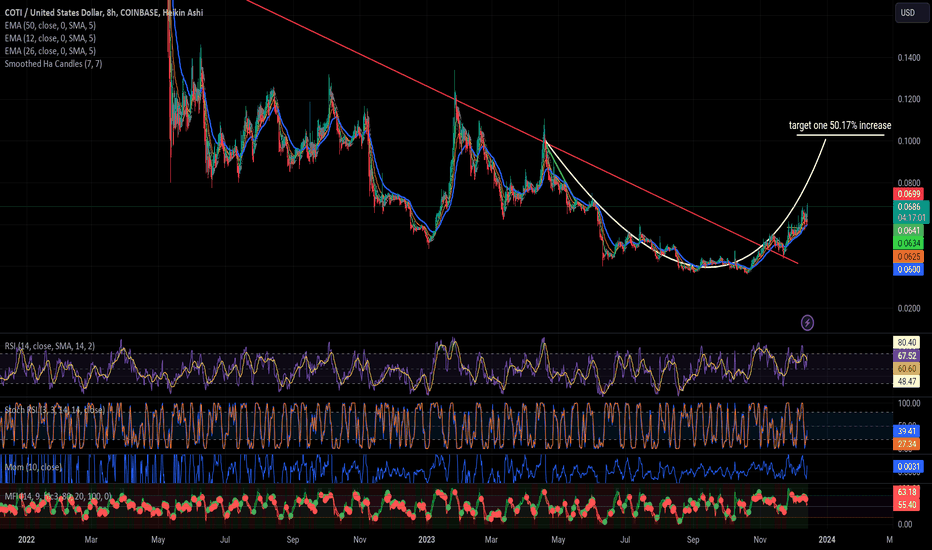Click the green 0.0641 price label
Screen dimensions: 932x550
point(908,231)
